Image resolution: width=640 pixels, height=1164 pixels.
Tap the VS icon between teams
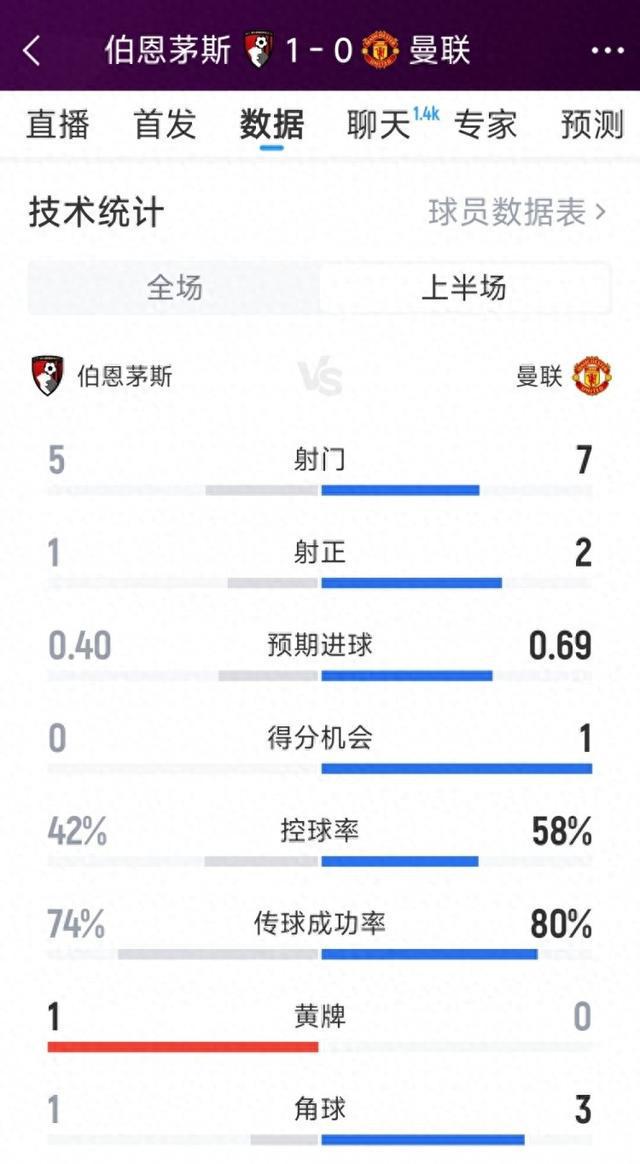320,378
